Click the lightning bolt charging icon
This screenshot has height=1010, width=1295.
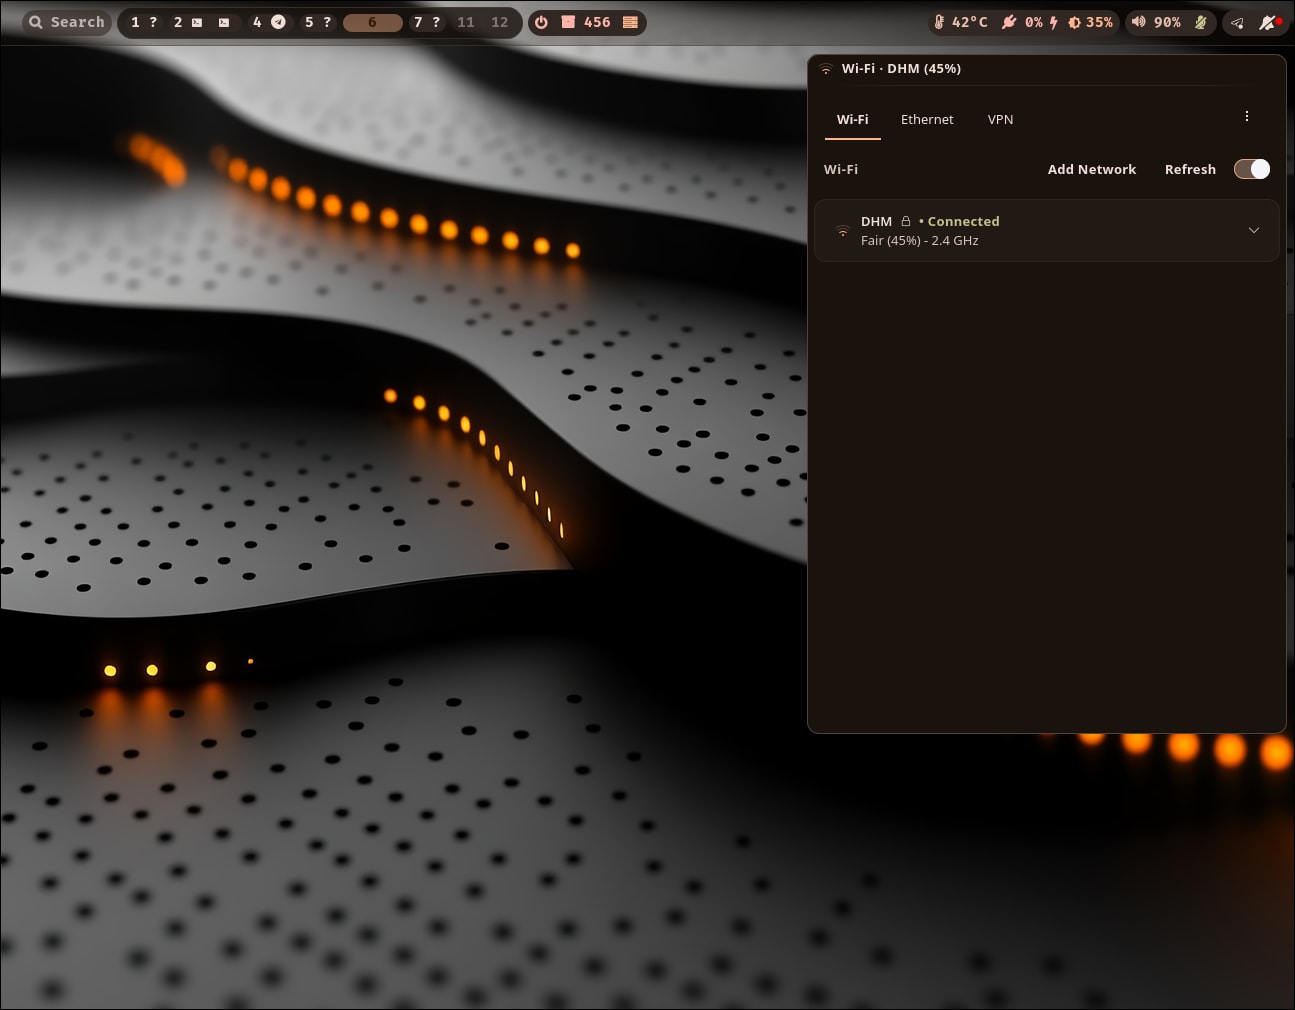(x=1054, y=22)
